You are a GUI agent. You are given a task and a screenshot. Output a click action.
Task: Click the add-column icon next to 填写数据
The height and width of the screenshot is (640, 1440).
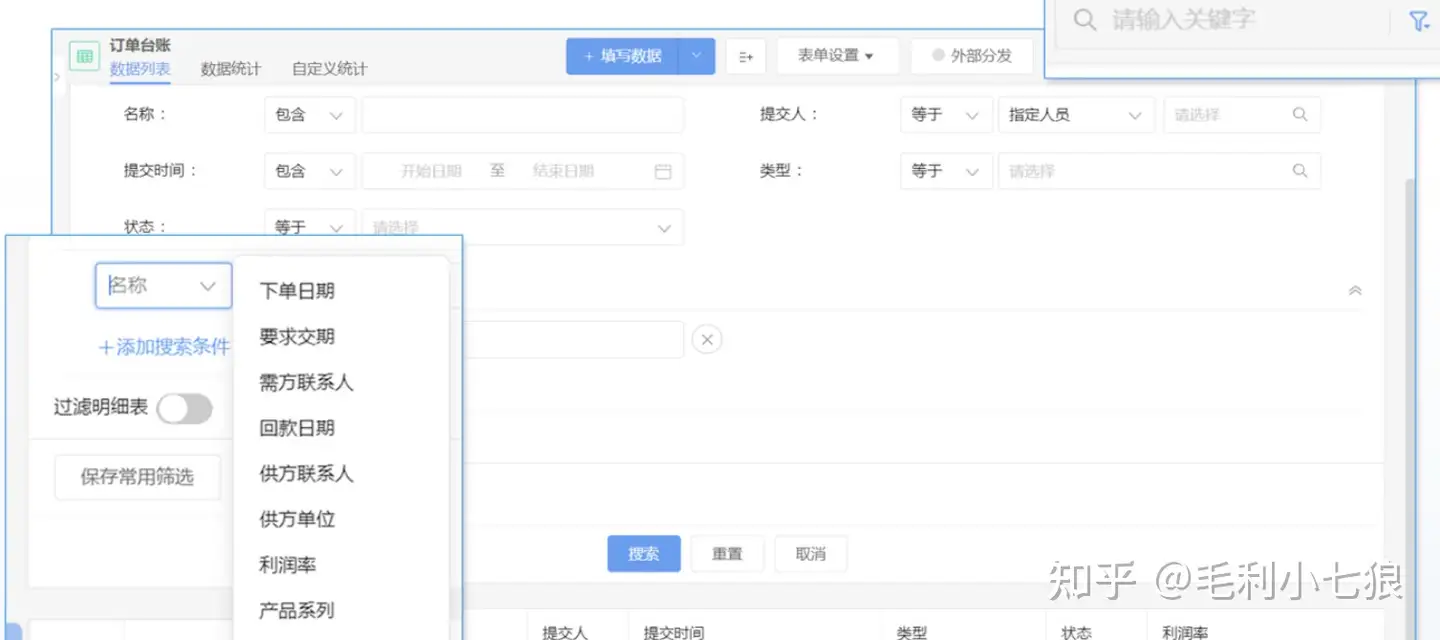click(746, 56)
